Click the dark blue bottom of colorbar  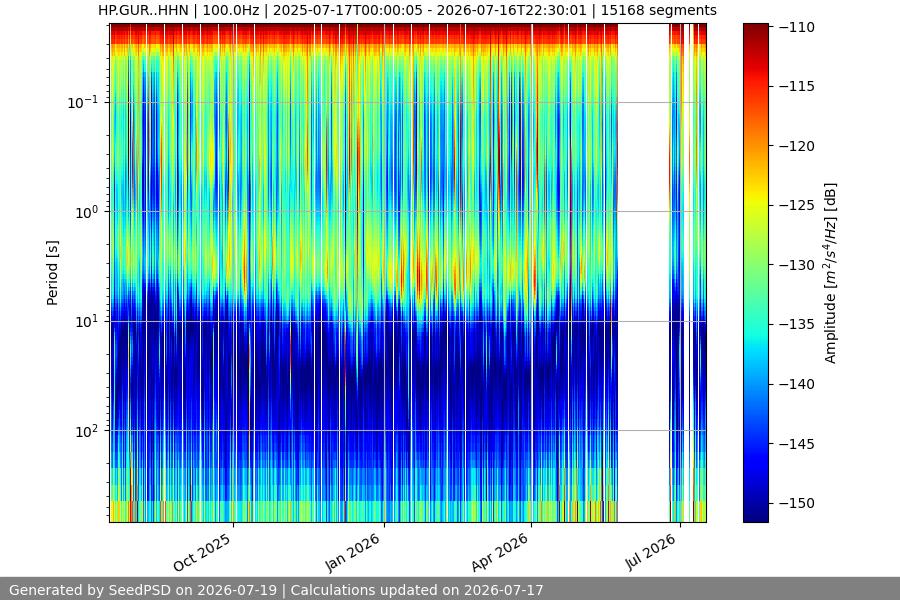click(755, 511)
